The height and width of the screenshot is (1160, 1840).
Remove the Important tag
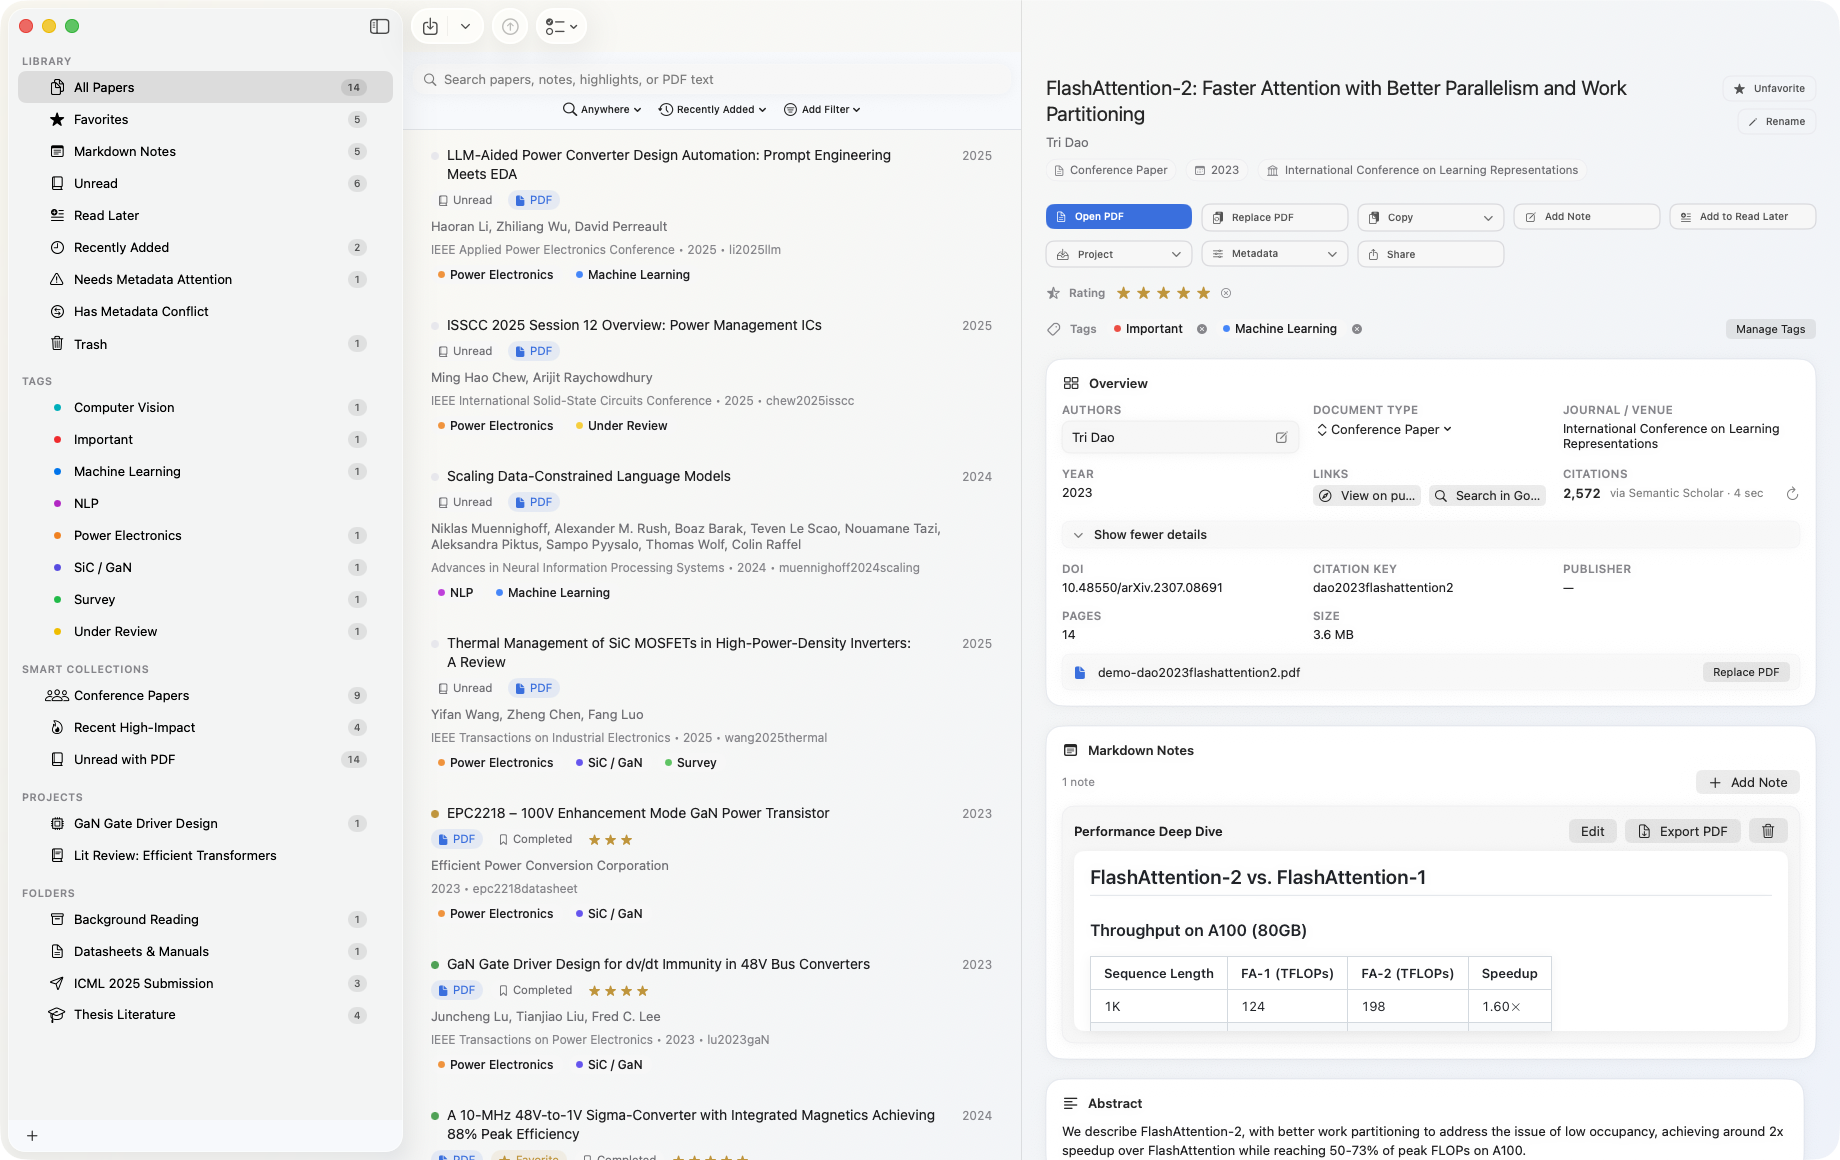coord(1202,329)
